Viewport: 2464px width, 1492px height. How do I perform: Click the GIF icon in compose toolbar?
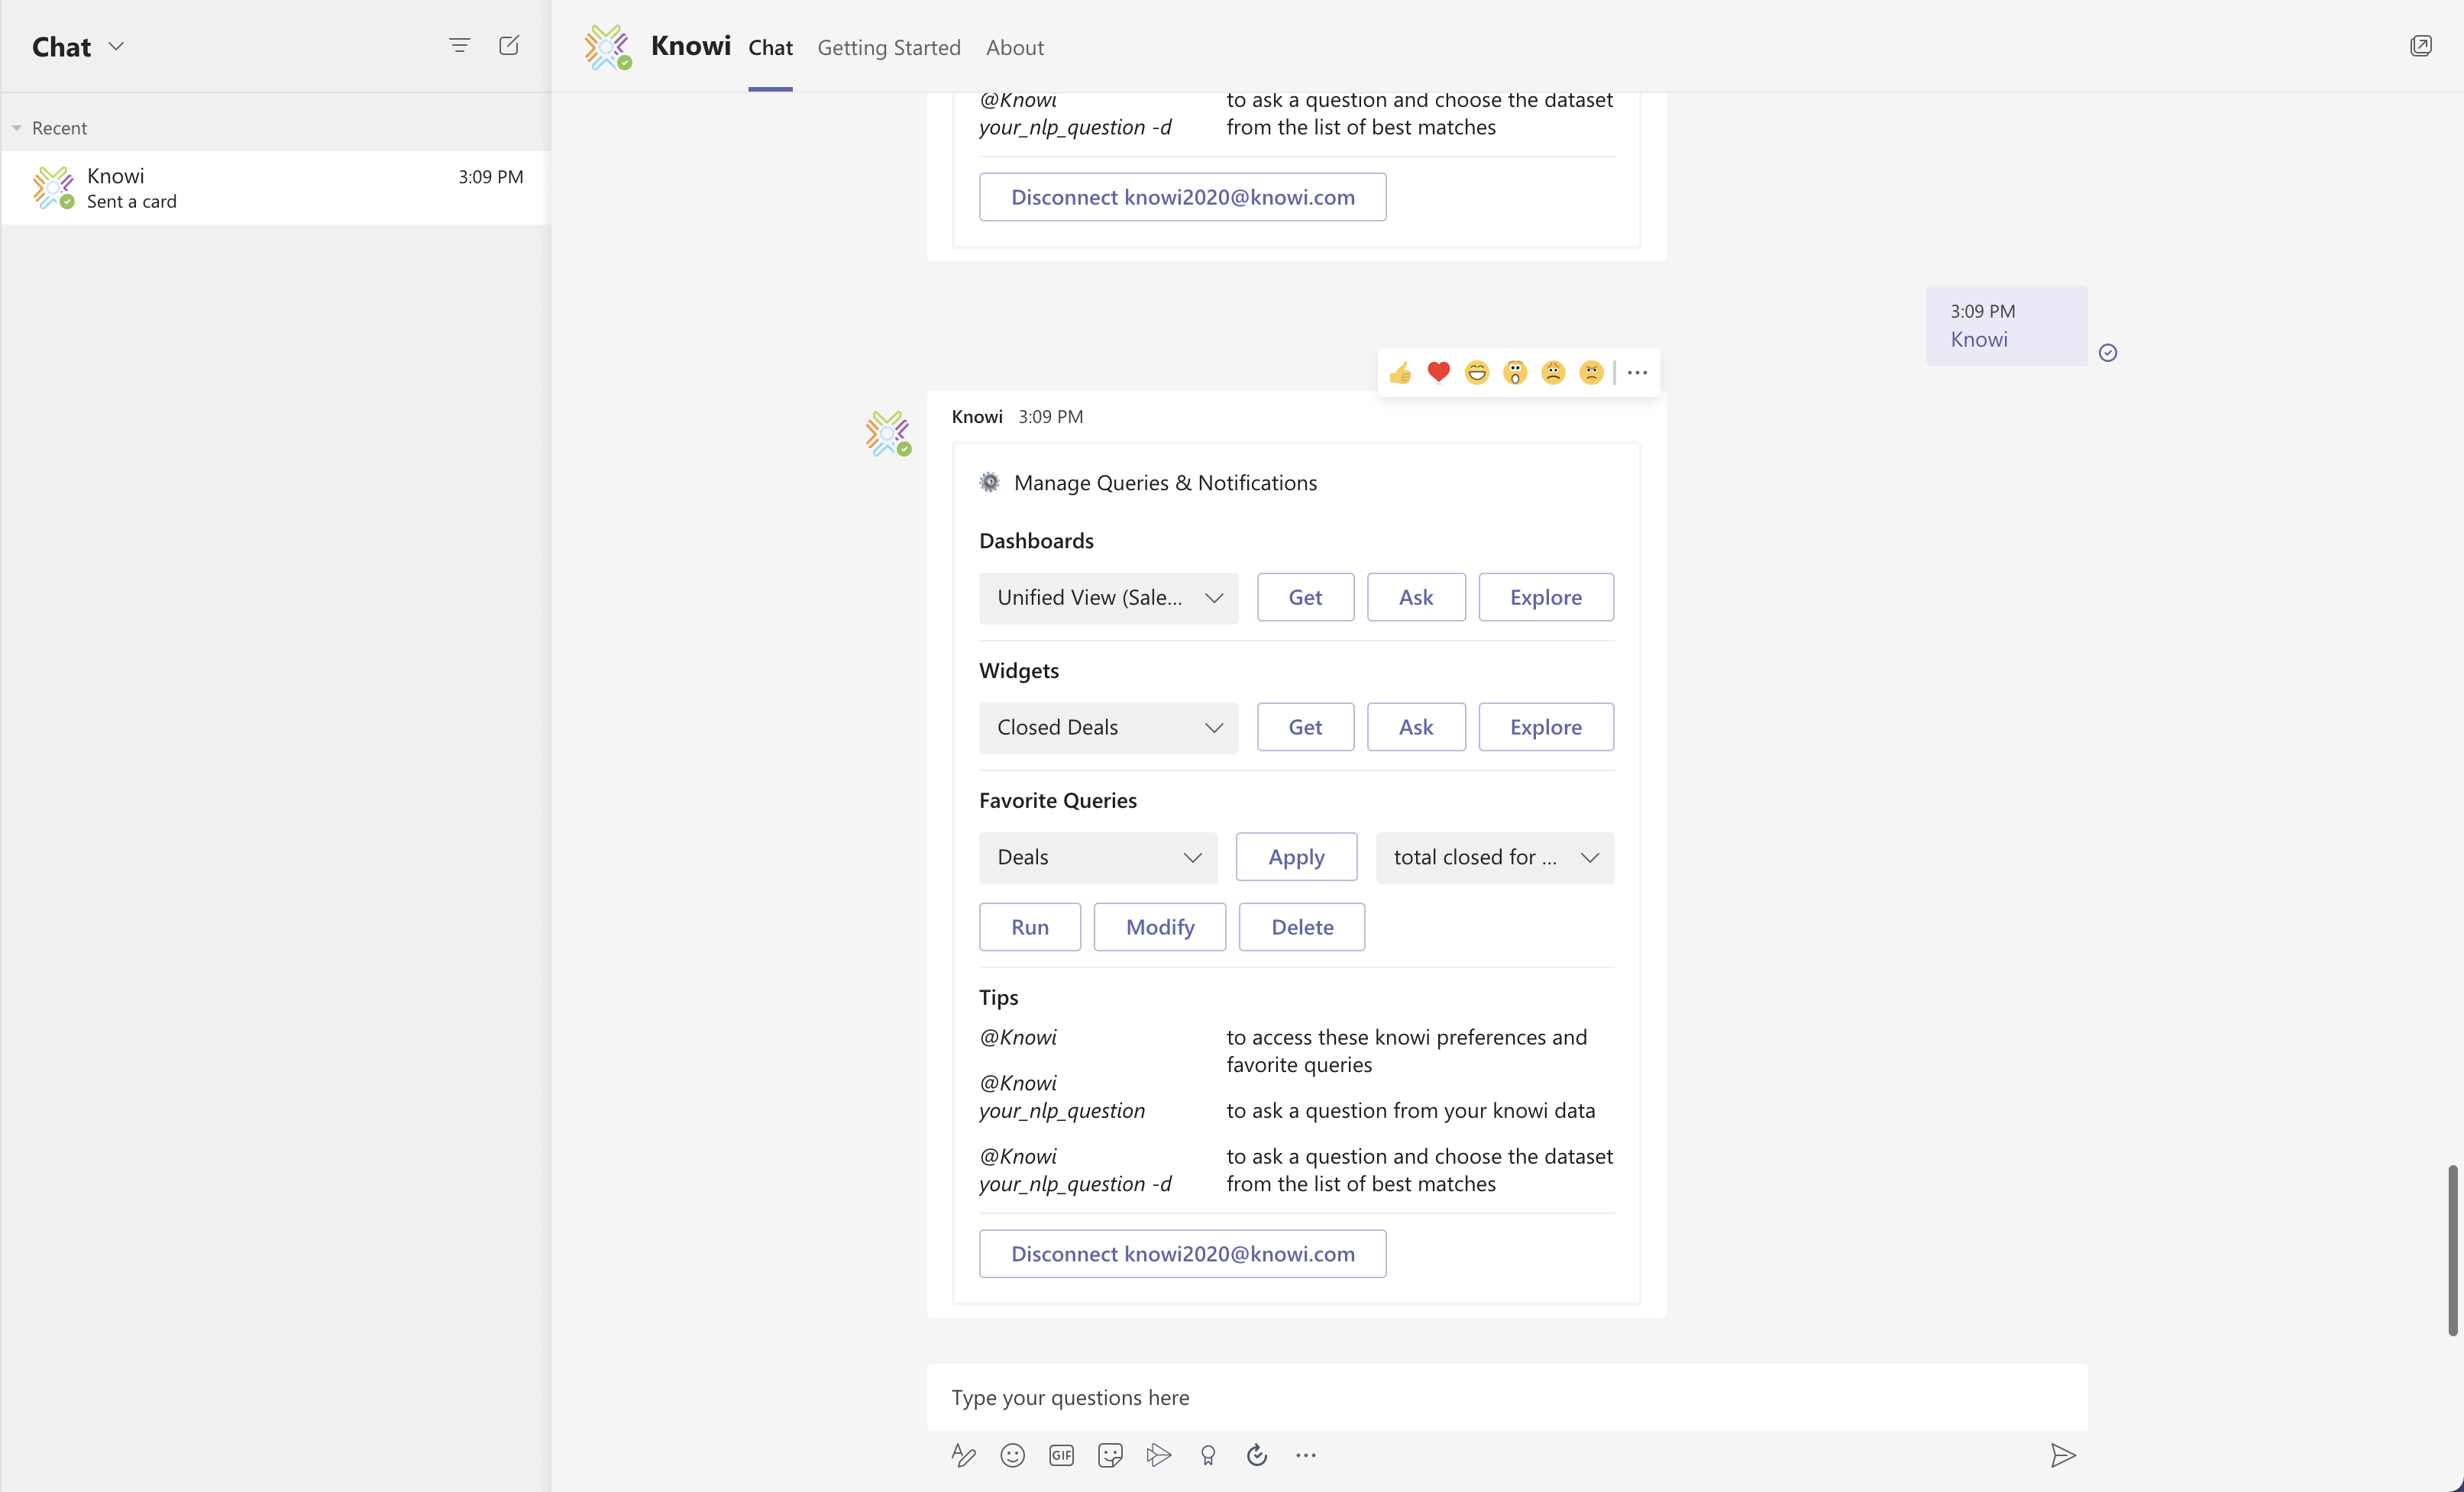[x=1061, y=1455]
